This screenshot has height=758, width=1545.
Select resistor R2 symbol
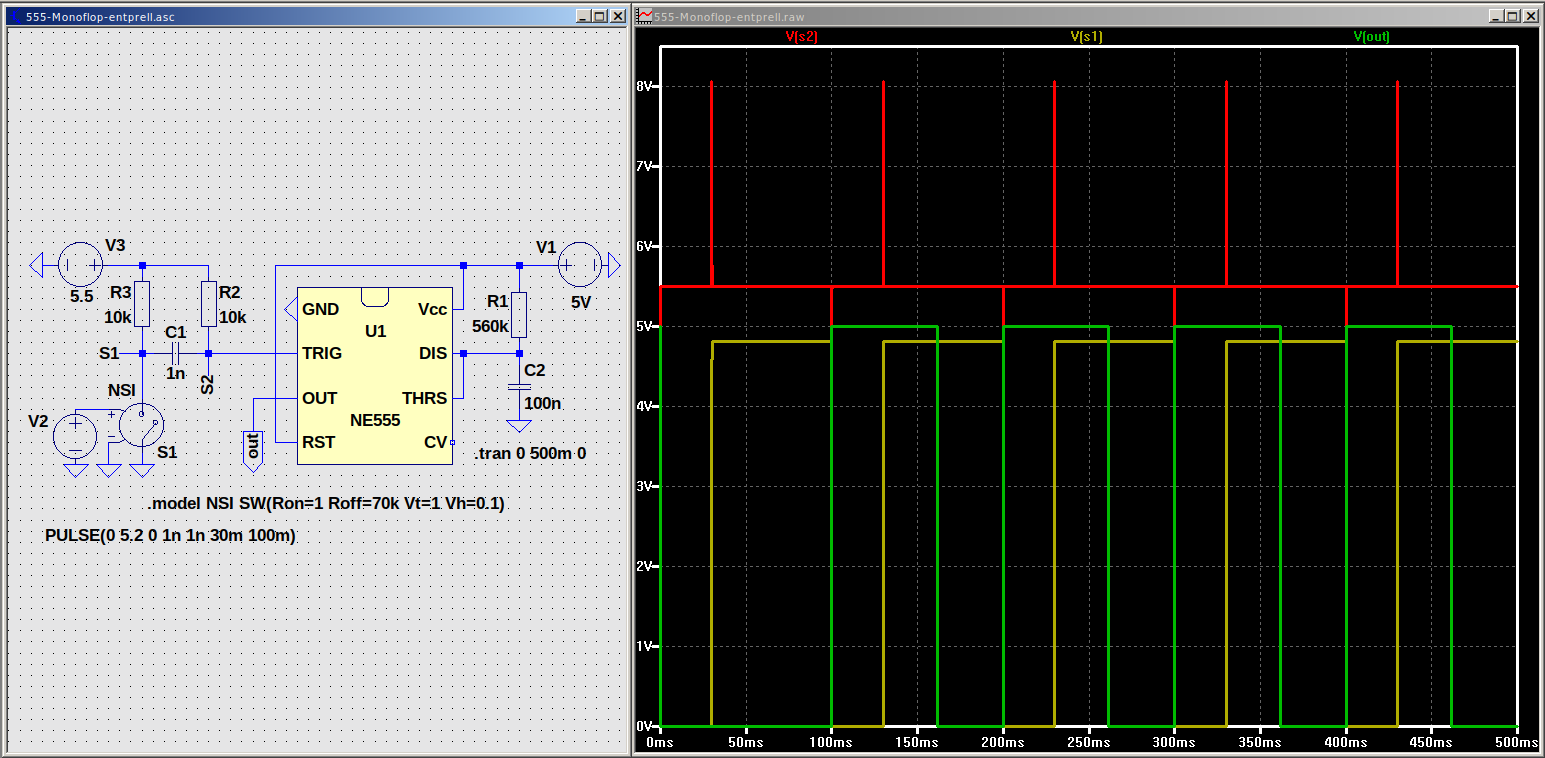[x=208, y=304]
